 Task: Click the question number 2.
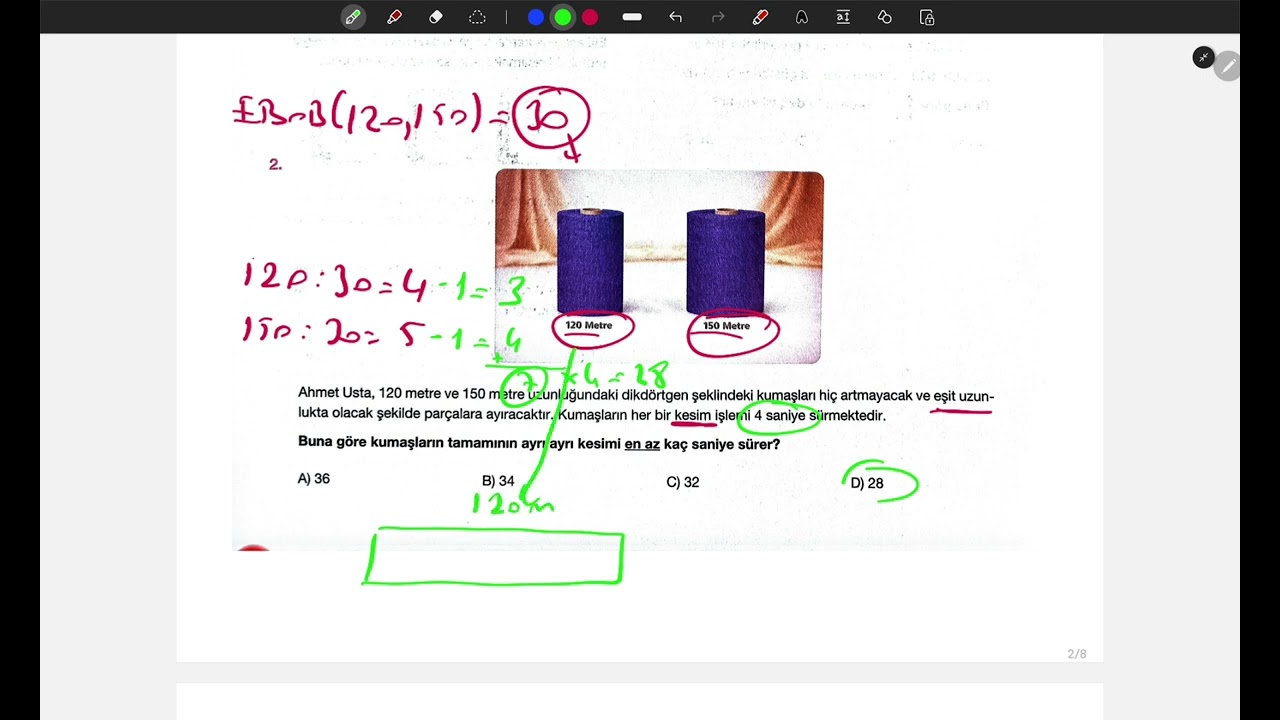click(275, 165)
